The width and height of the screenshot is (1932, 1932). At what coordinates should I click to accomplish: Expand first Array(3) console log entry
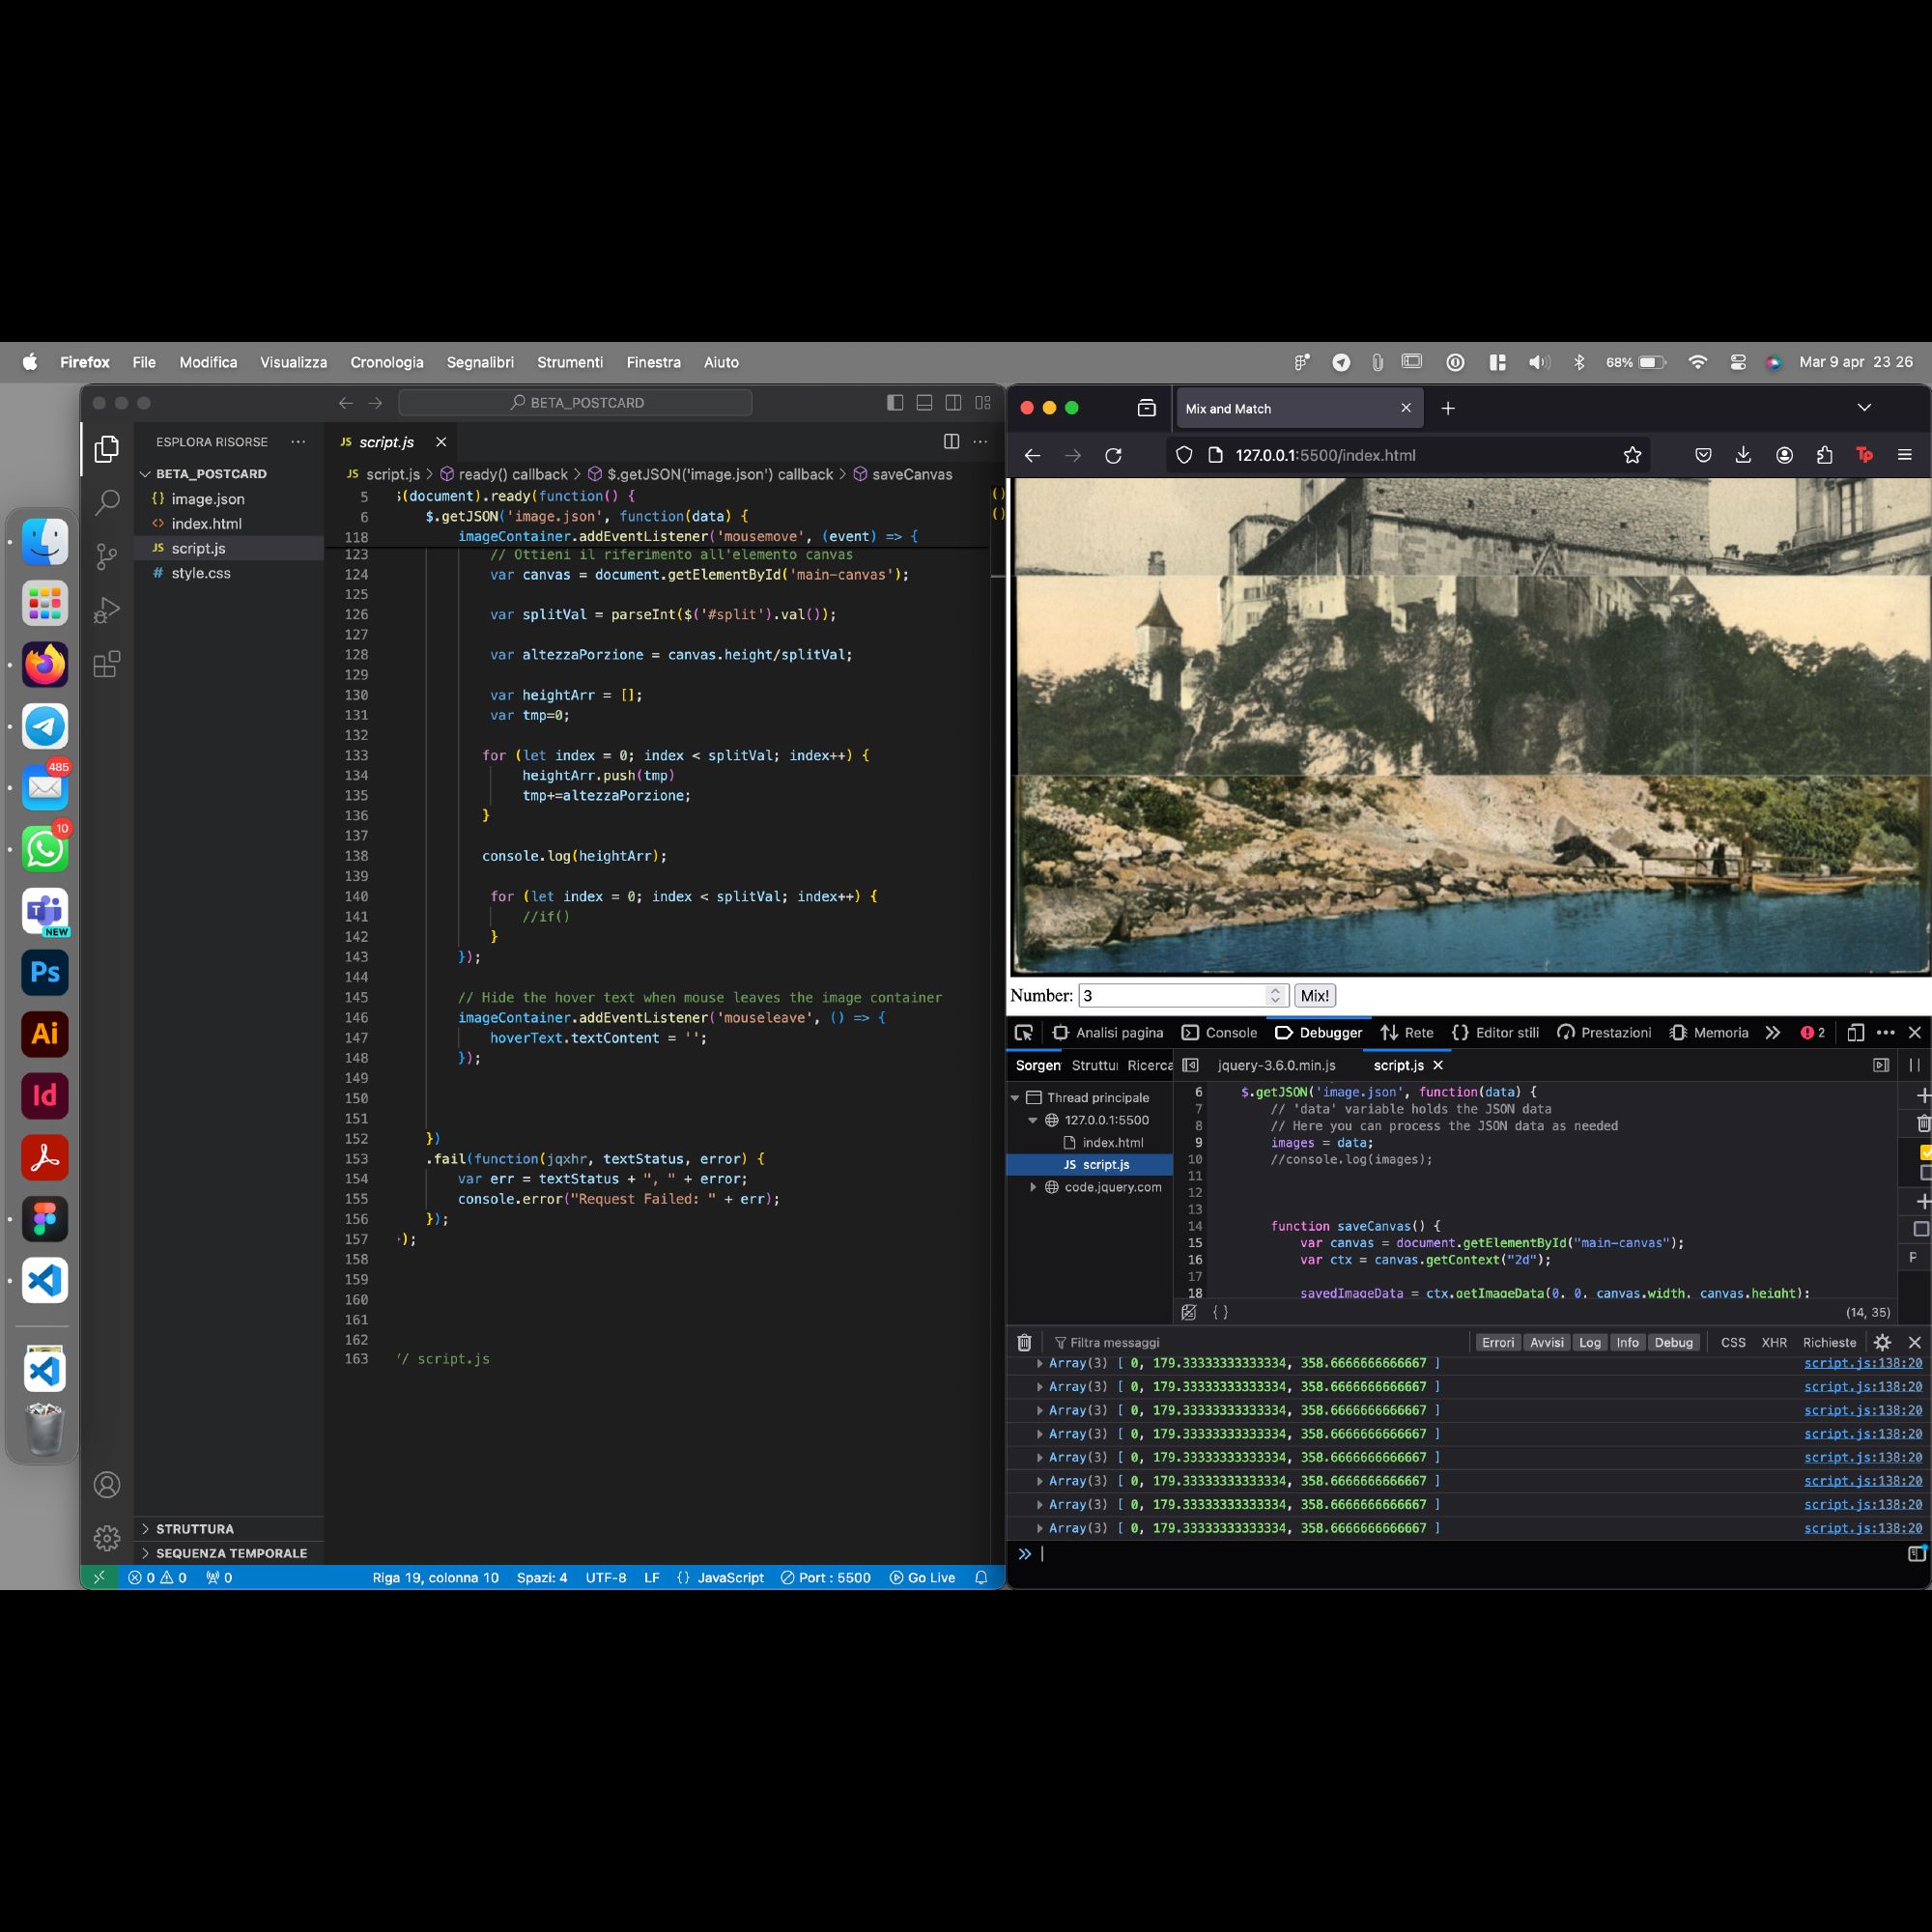1040,1364
